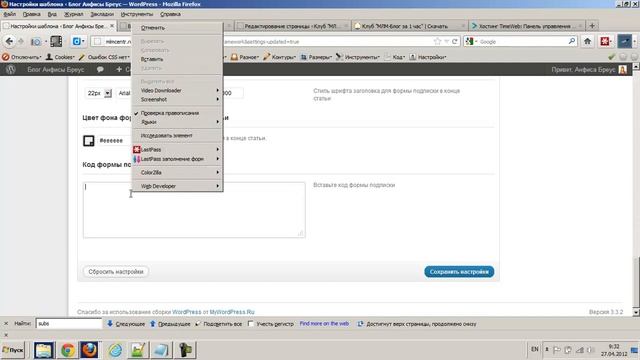Click the magnifier icon in the Google search box
This screenshot has width=640, height=360.
click(x=571, y=41)
